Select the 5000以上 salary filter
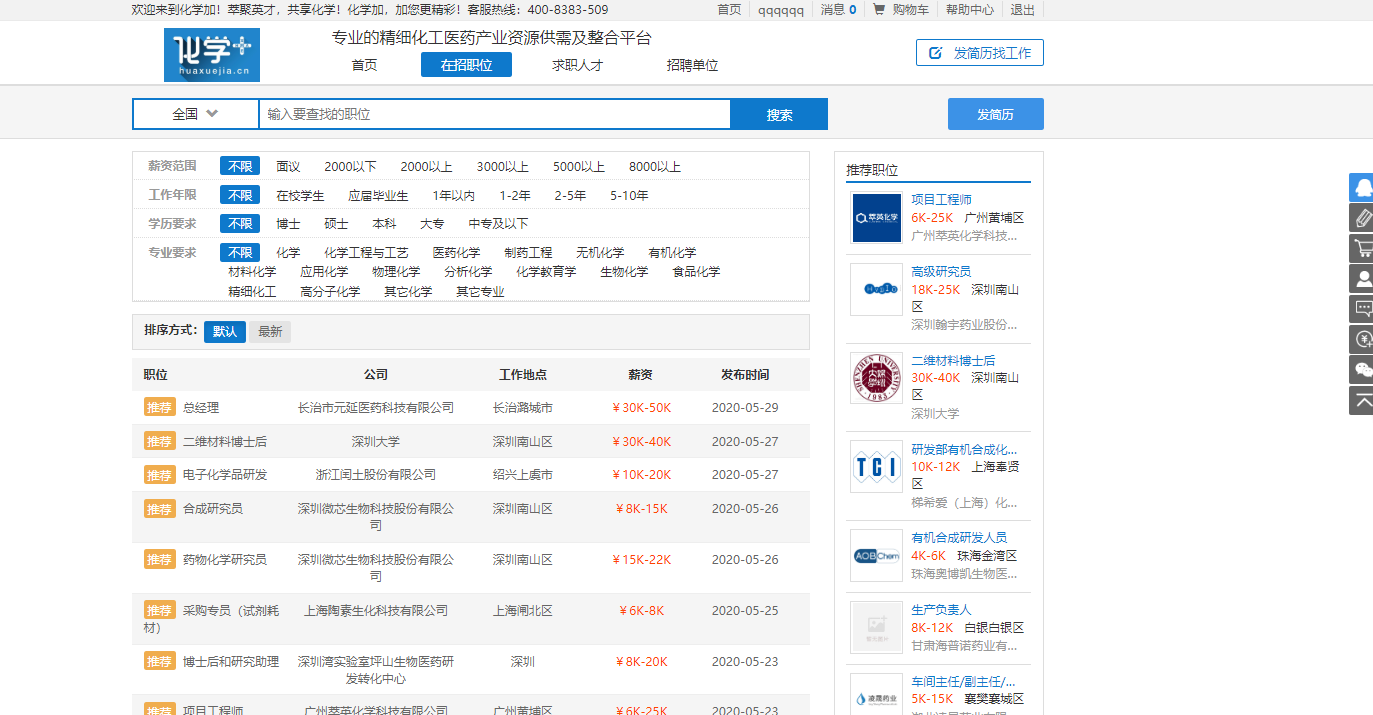Viewport: 1373px width, 715px height. (578, 167)
